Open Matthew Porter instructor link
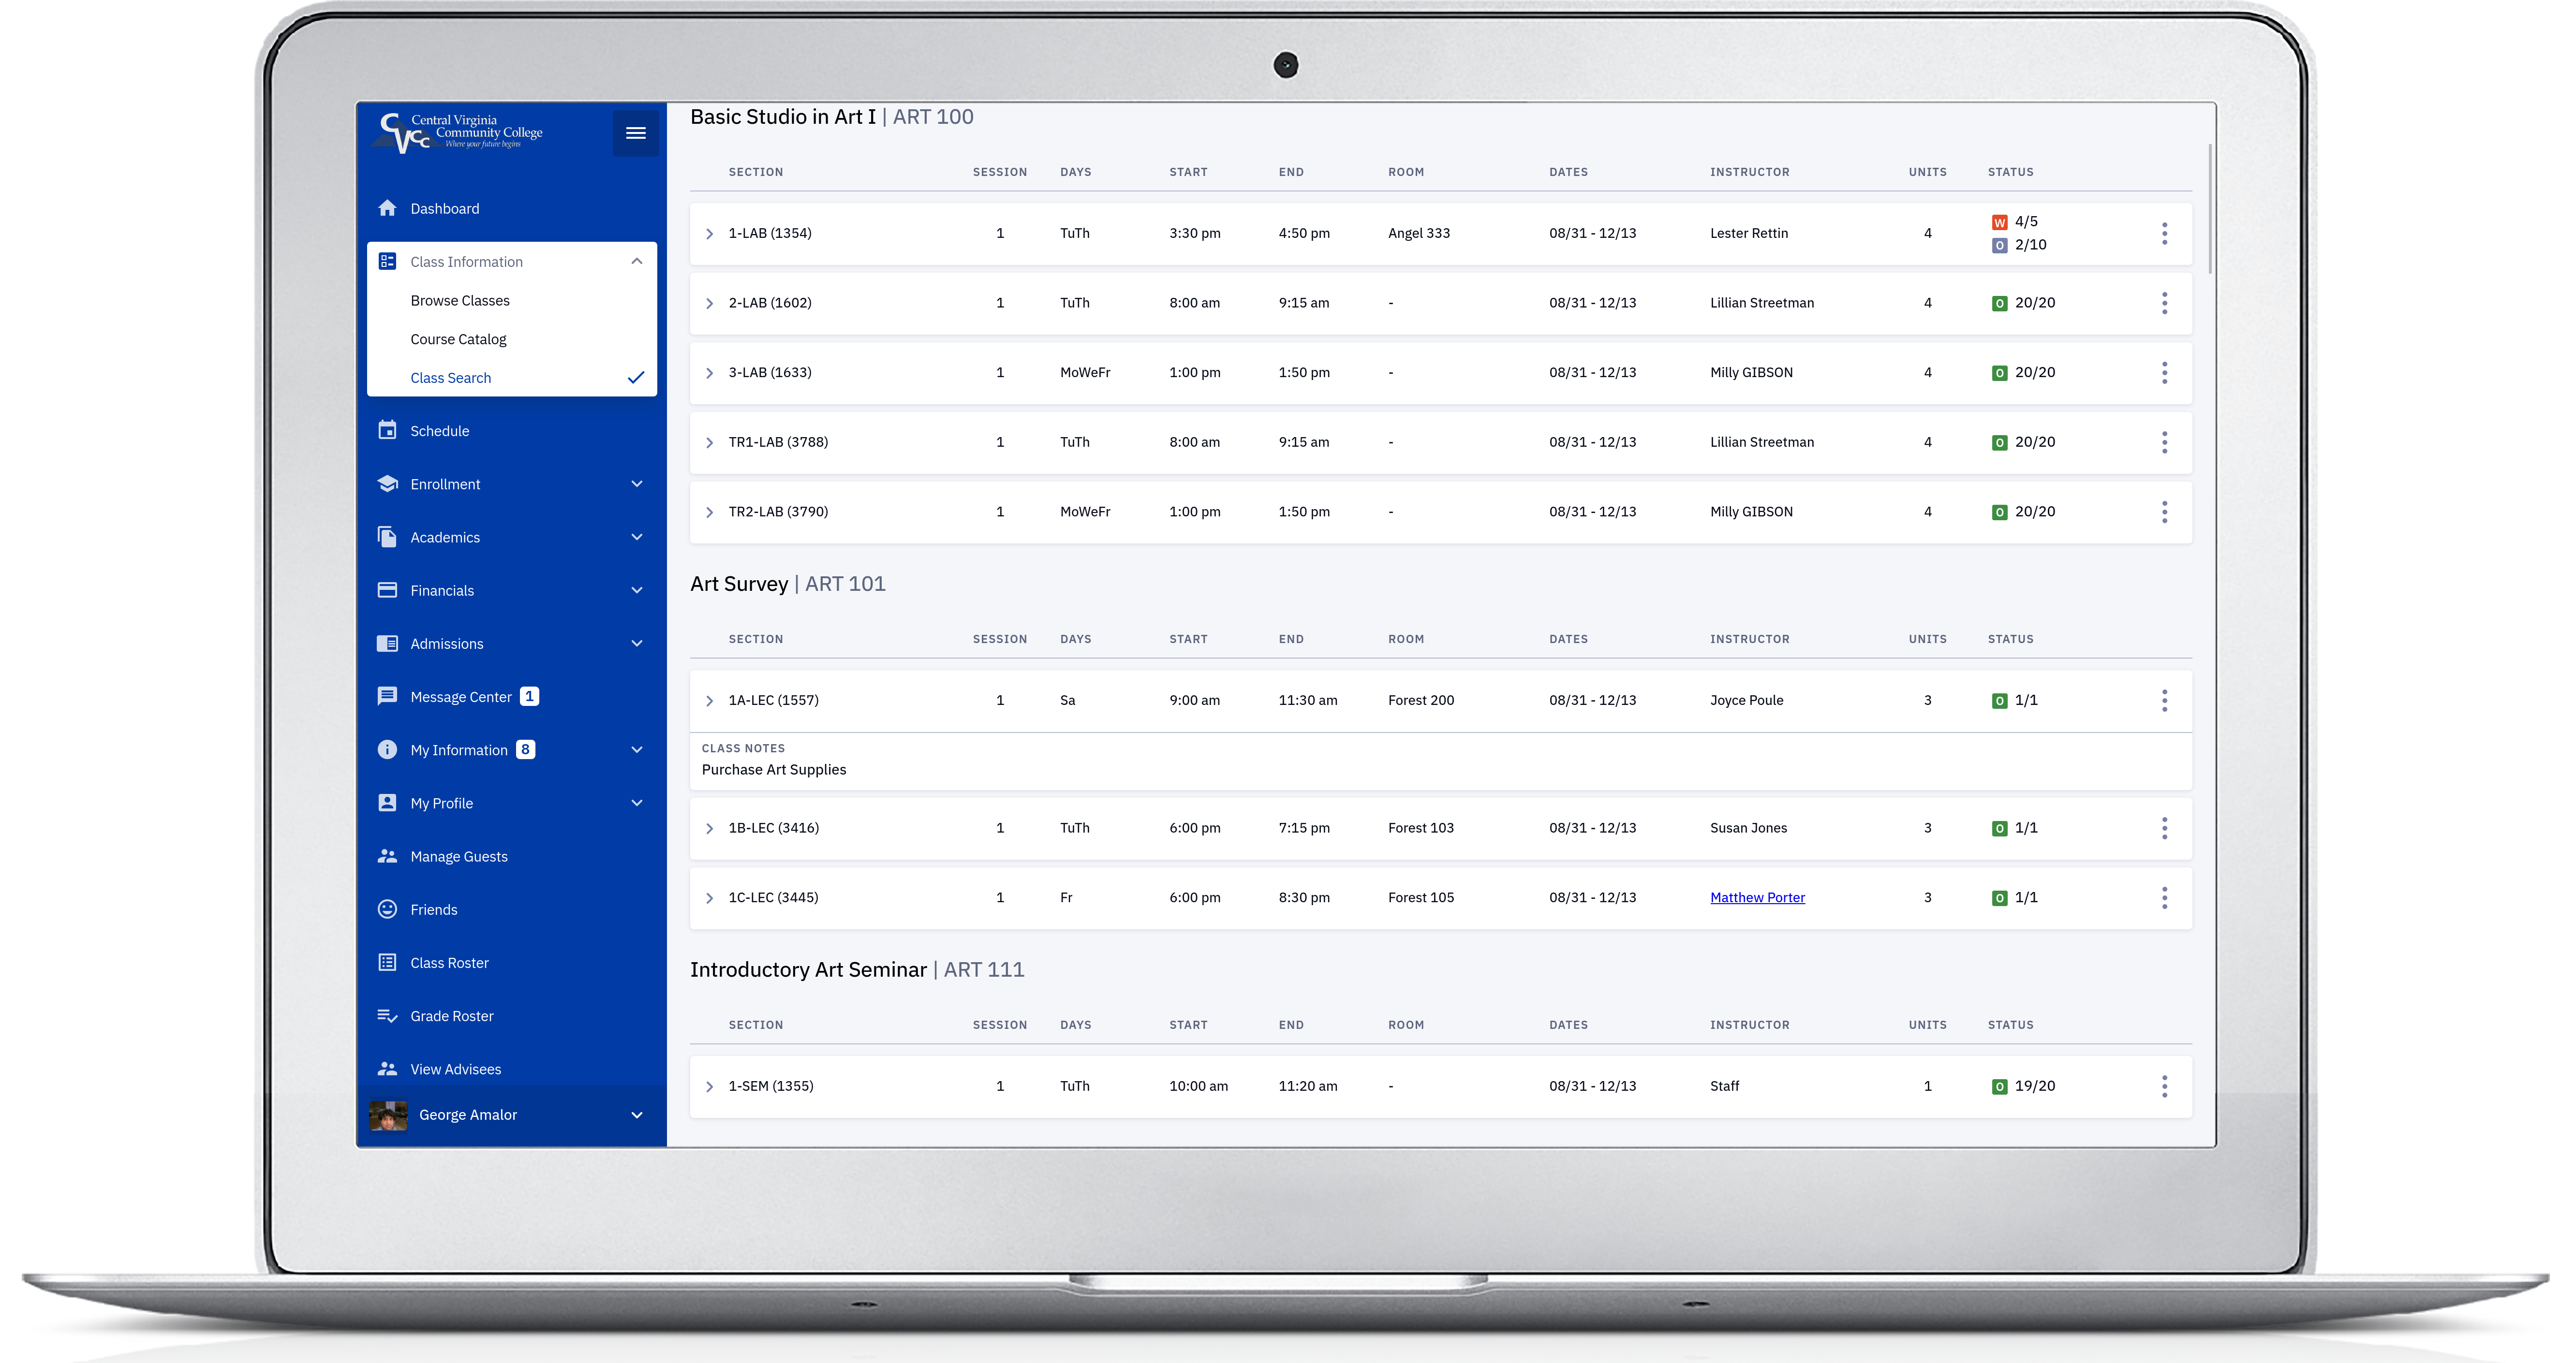 tap(1757, 898)
